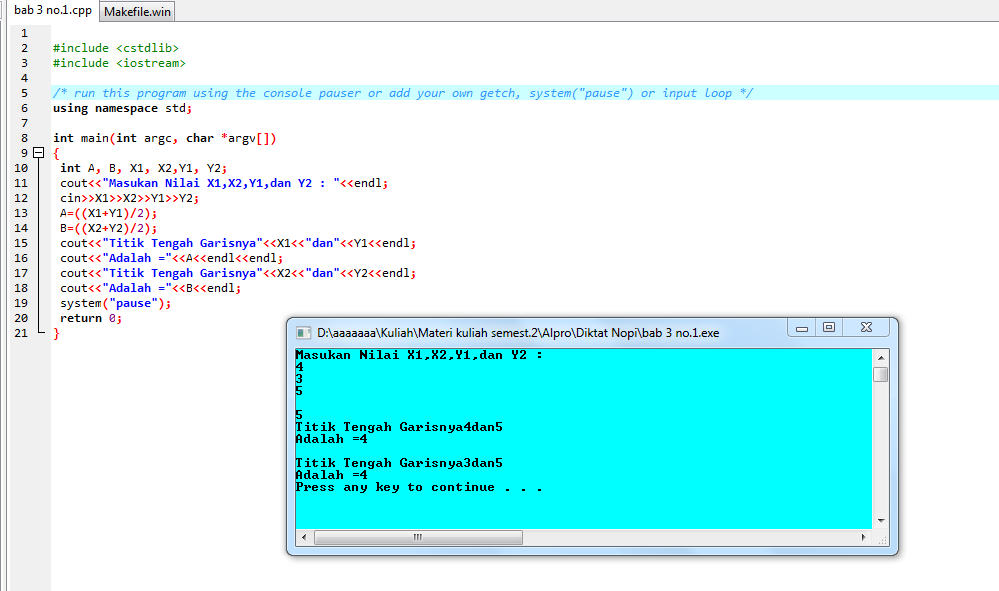Click line number 13 in the gutter

[x=21, y=213]
